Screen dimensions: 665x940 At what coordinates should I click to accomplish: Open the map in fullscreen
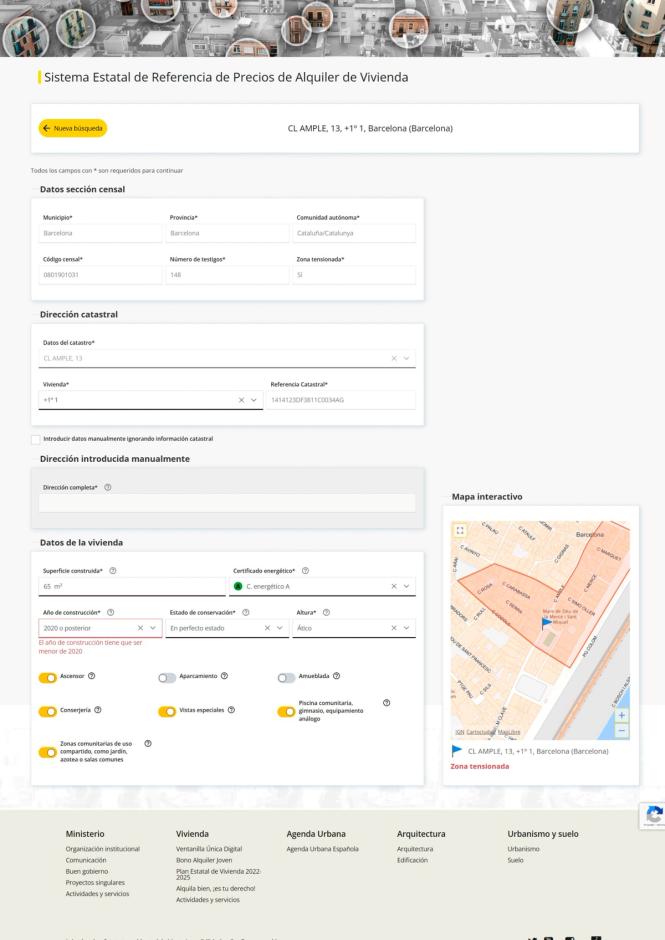point(460,531)
